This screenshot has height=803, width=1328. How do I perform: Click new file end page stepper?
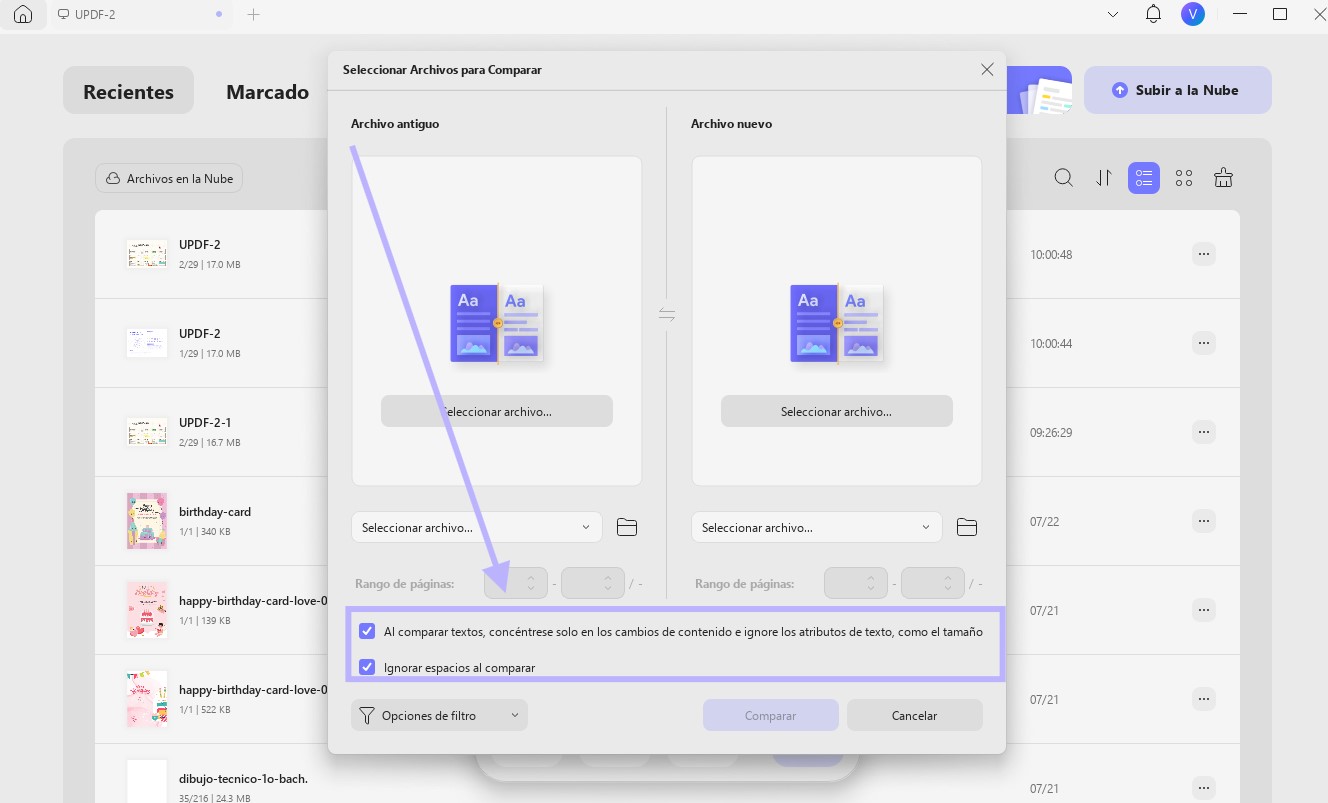pos(933,583)
